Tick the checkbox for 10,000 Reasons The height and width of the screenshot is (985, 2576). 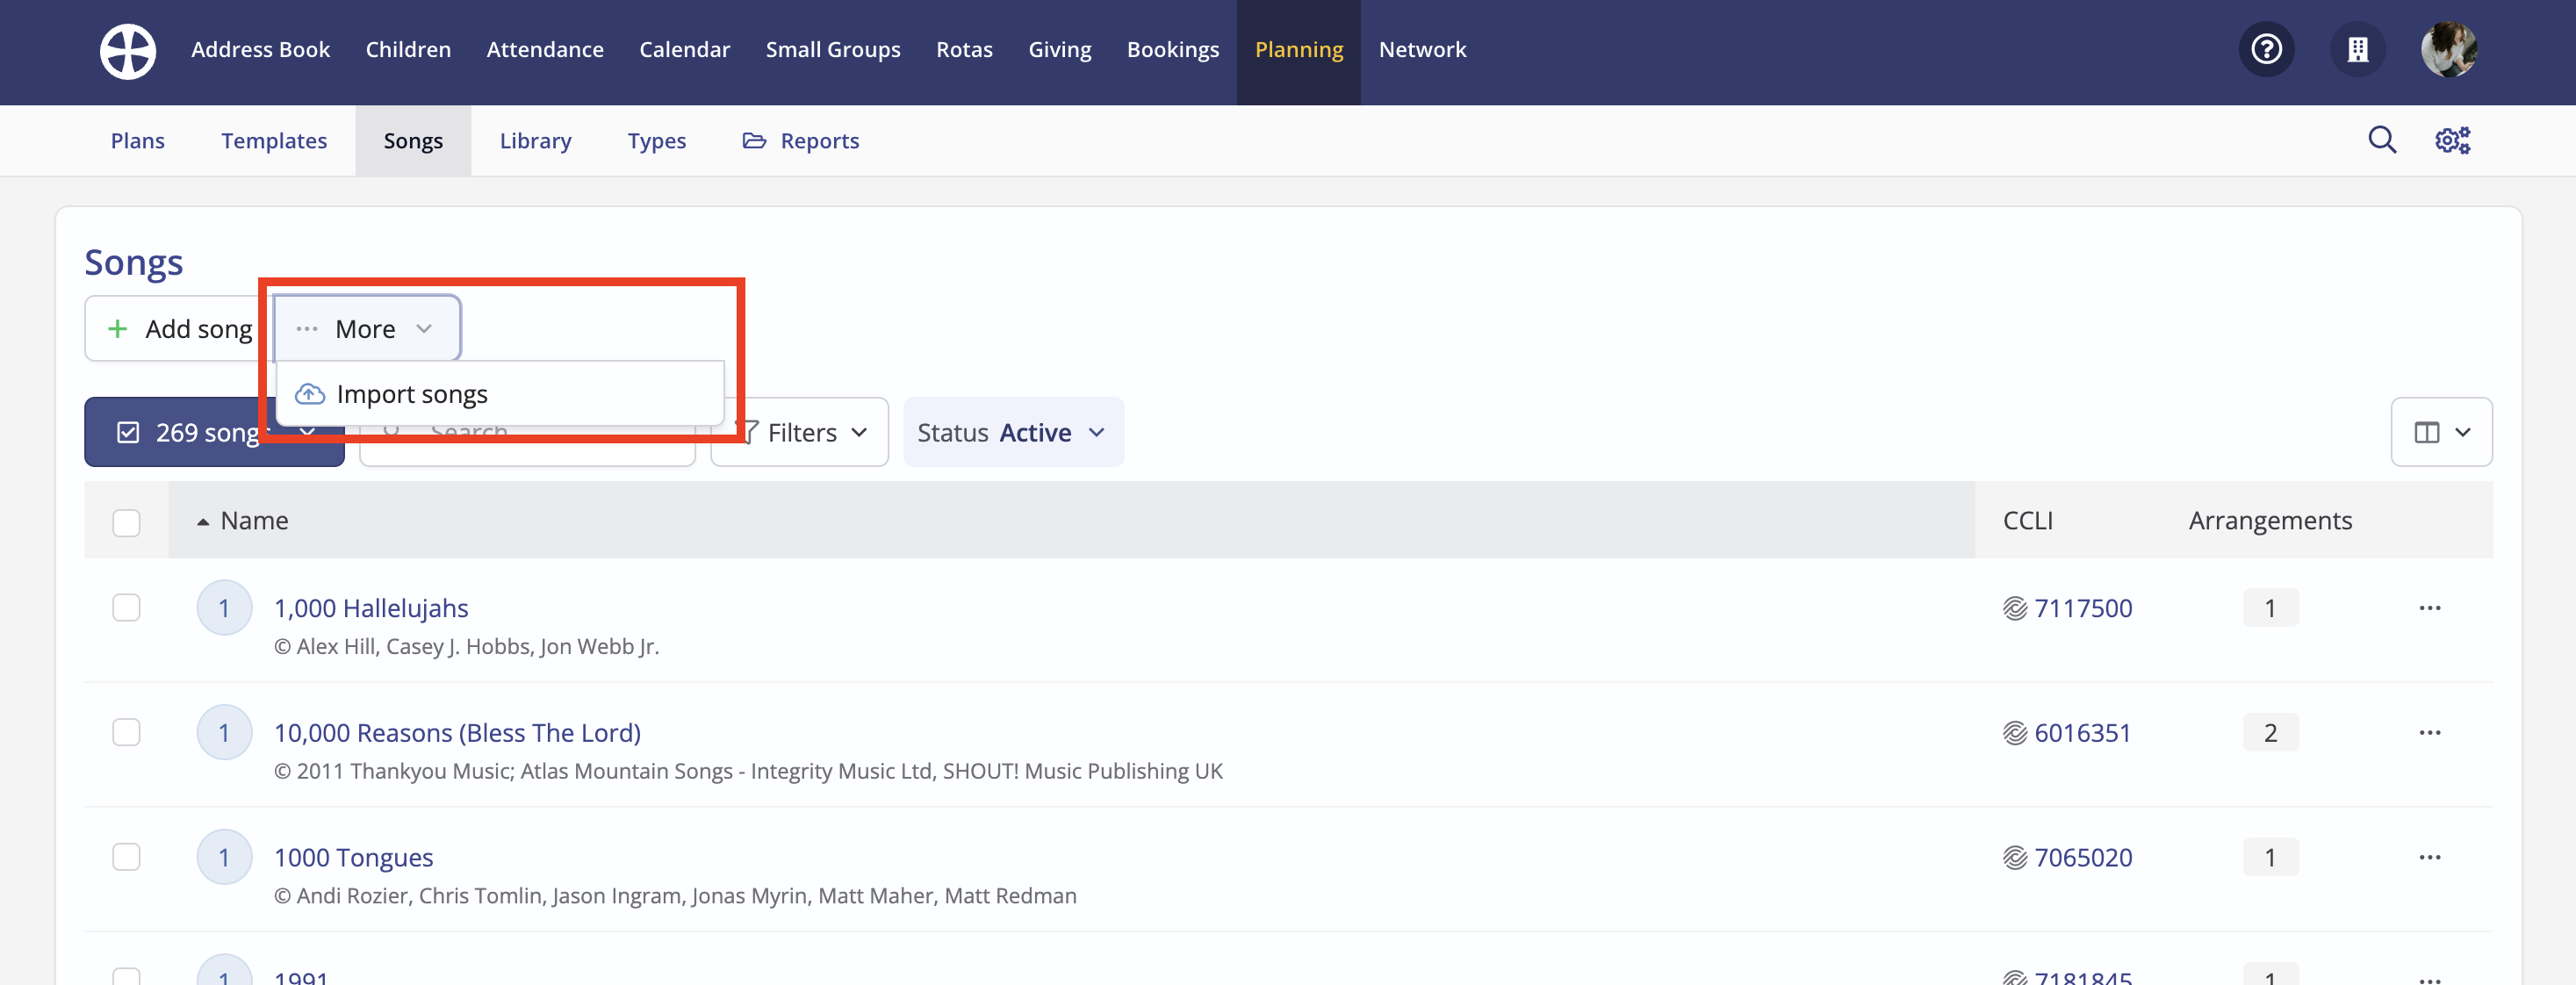click(126, 733)
